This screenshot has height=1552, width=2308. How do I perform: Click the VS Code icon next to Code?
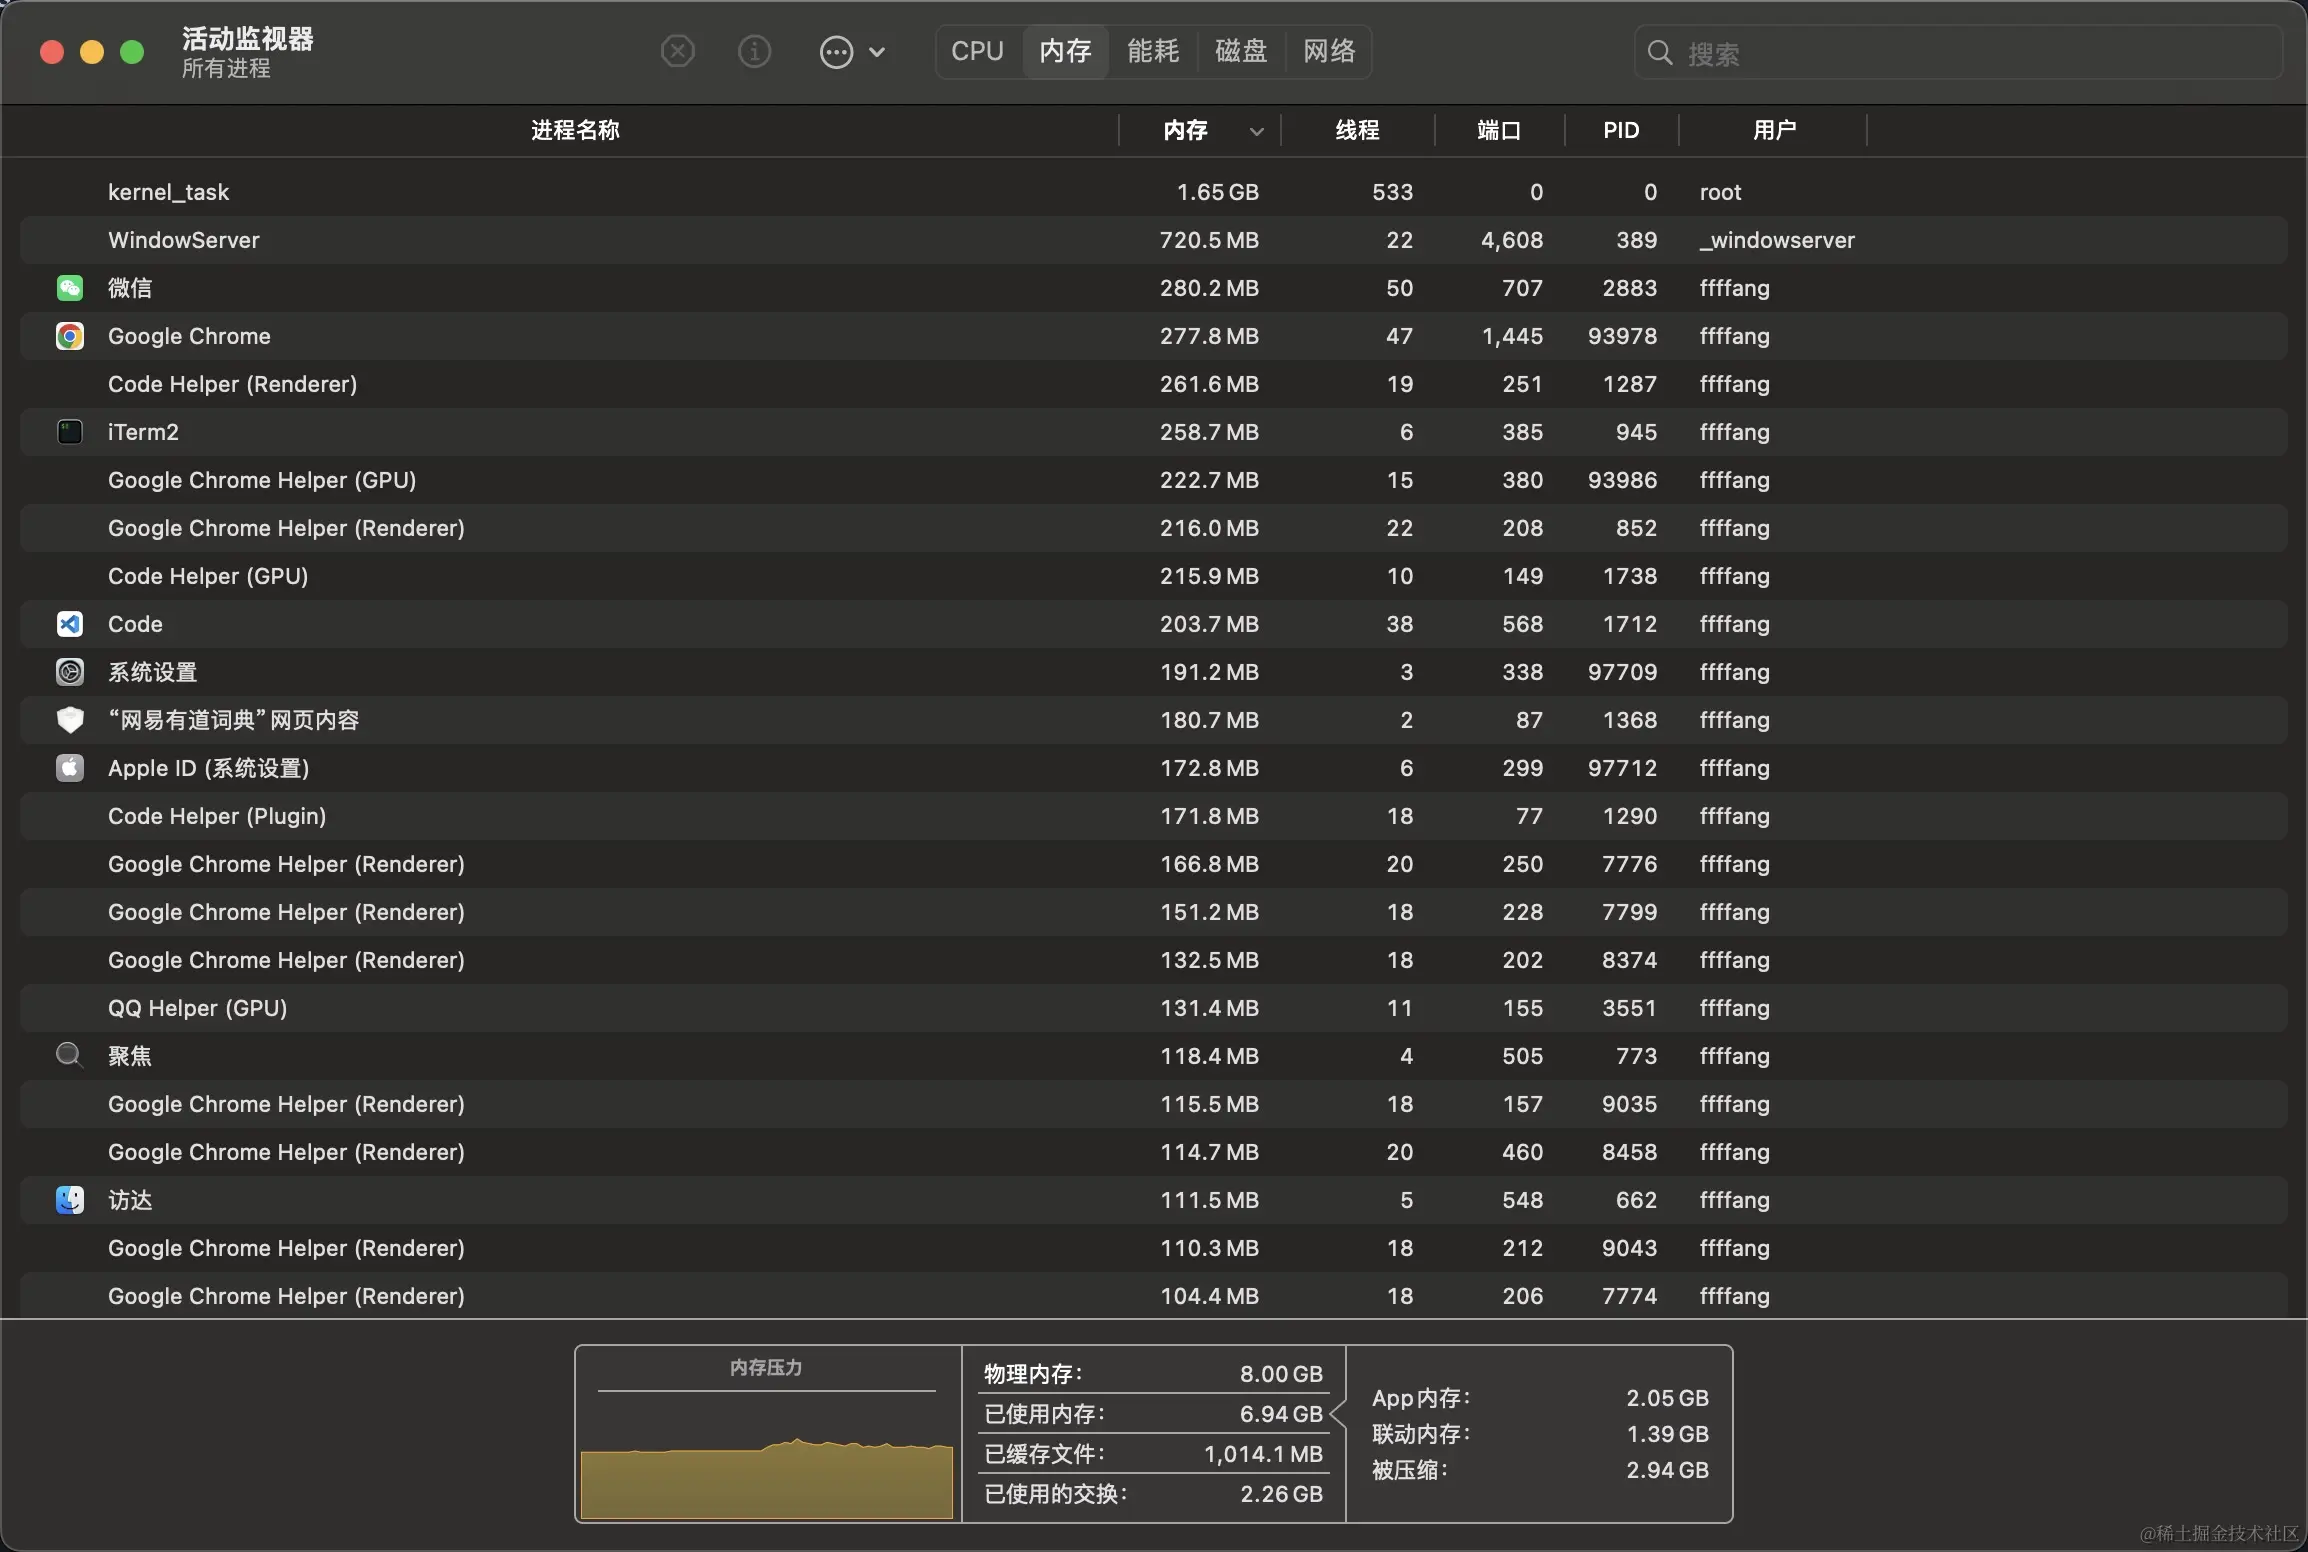(x=69, y=624)
